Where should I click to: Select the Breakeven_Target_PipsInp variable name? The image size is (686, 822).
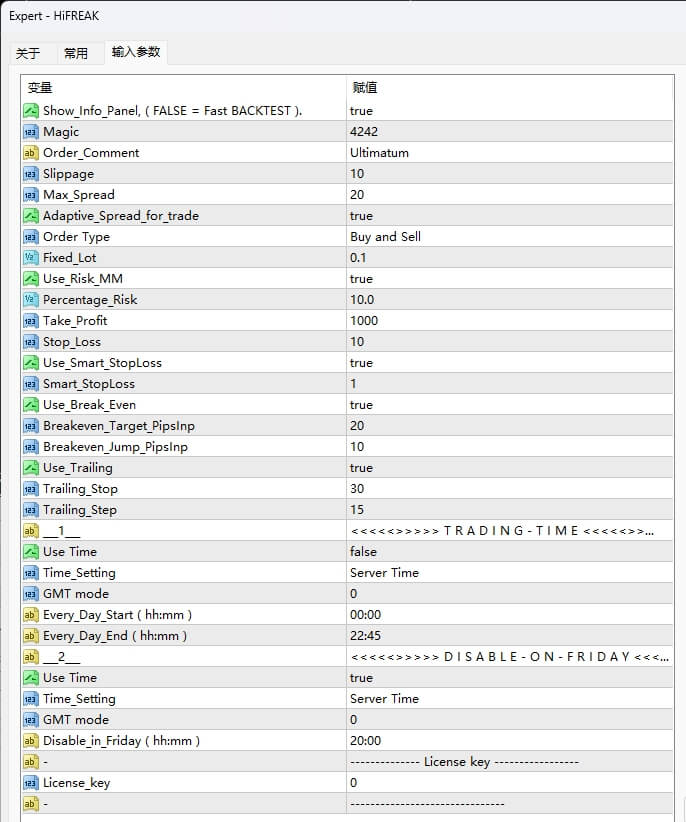tap(119, 426)
